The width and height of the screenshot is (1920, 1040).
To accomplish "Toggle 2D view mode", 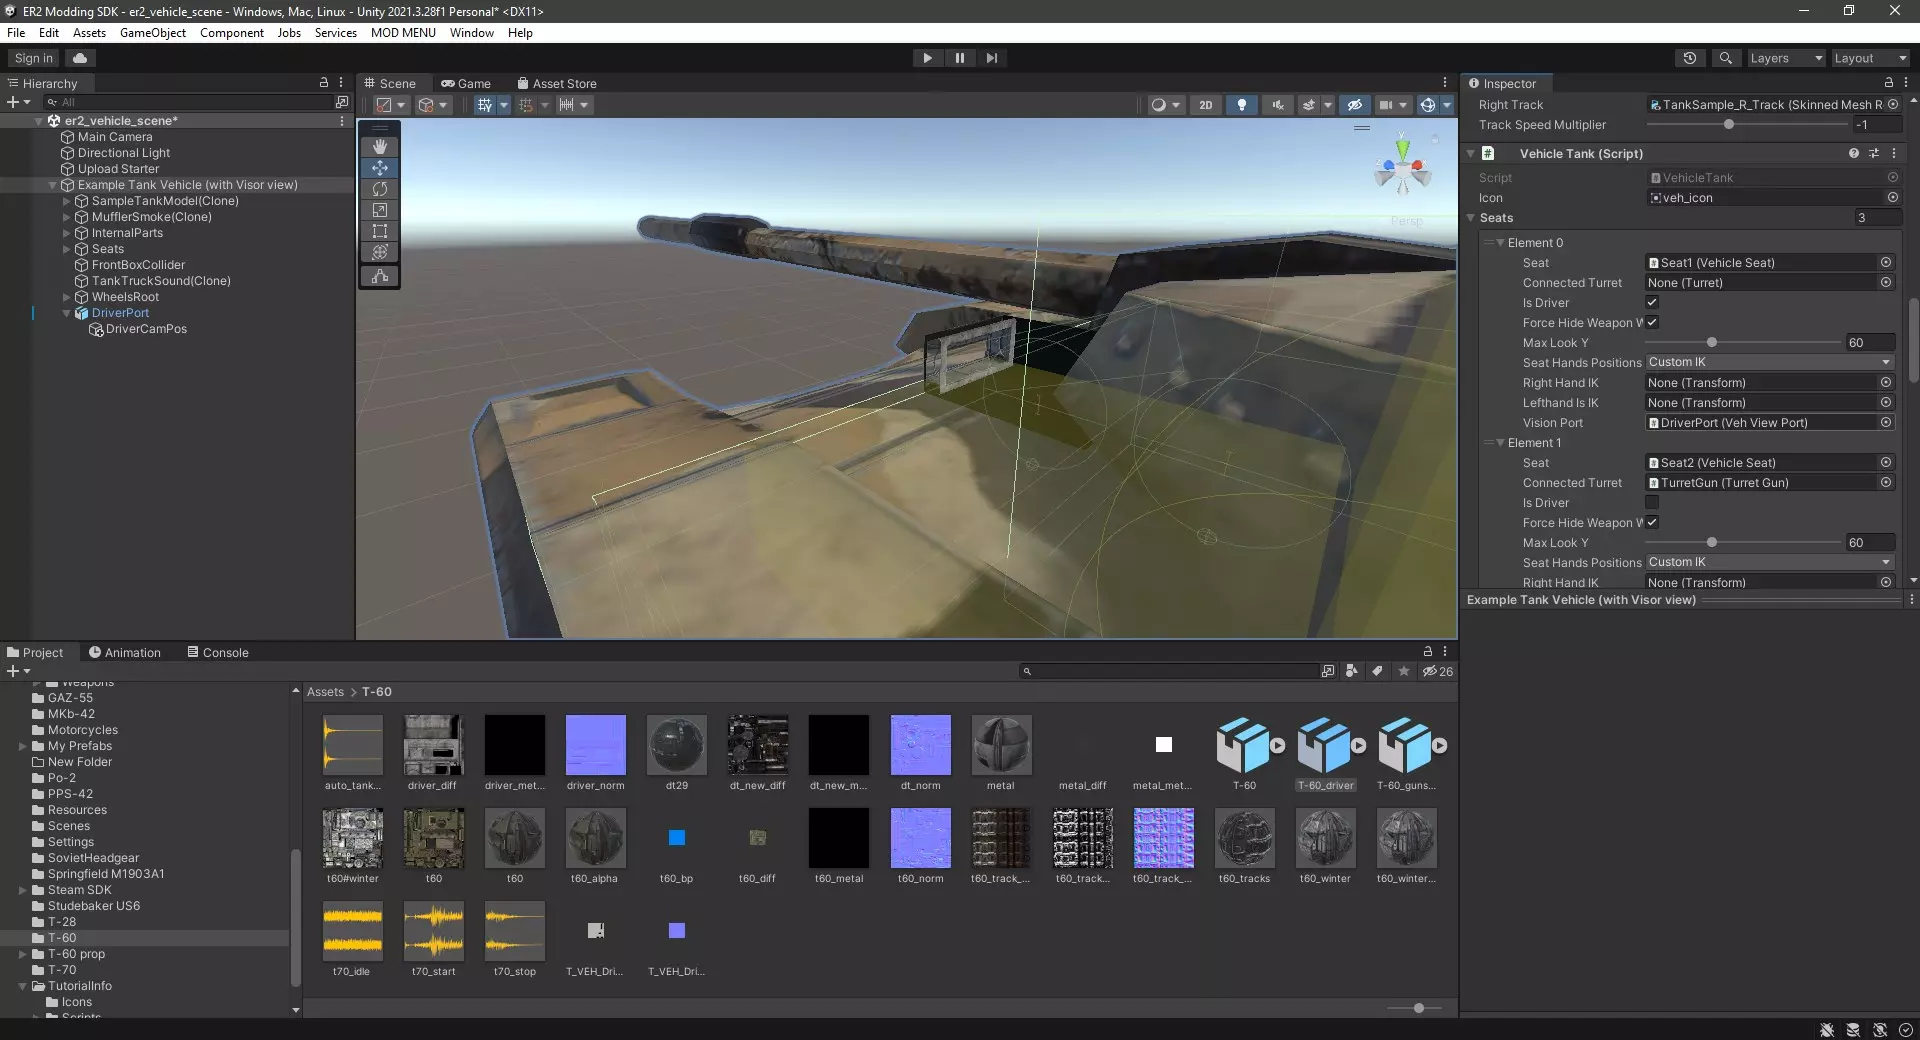I will coord(1205,105).
